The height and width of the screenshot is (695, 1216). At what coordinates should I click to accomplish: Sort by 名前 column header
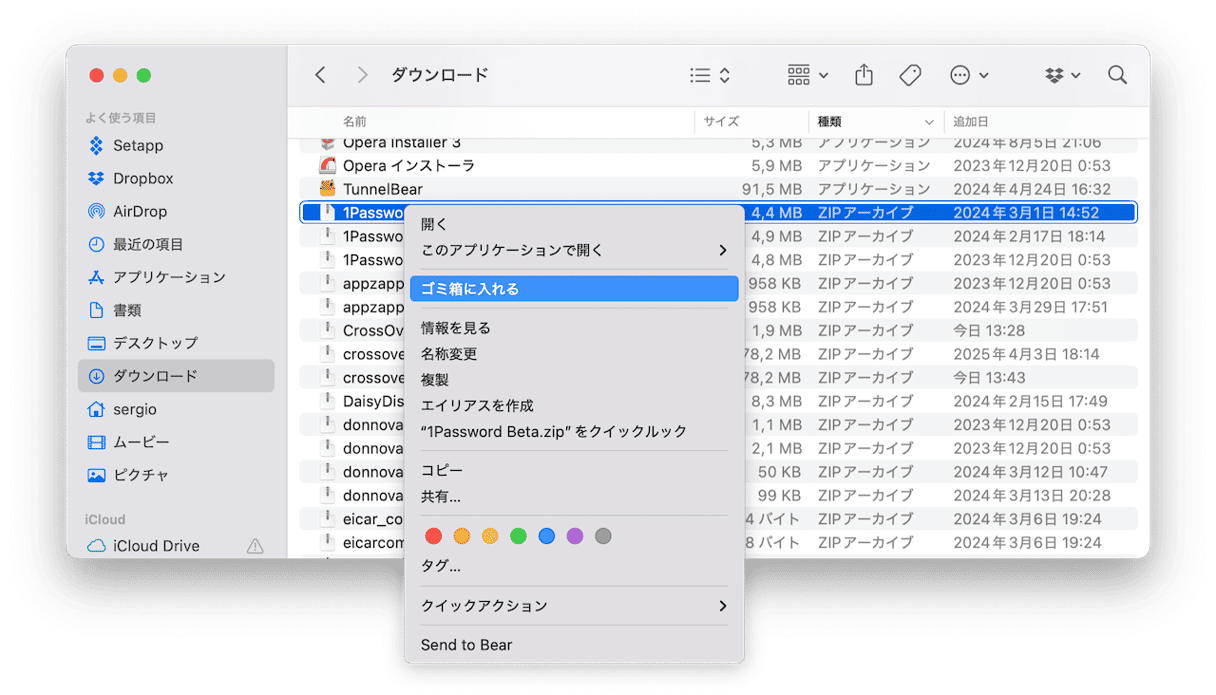coord(355,122)
